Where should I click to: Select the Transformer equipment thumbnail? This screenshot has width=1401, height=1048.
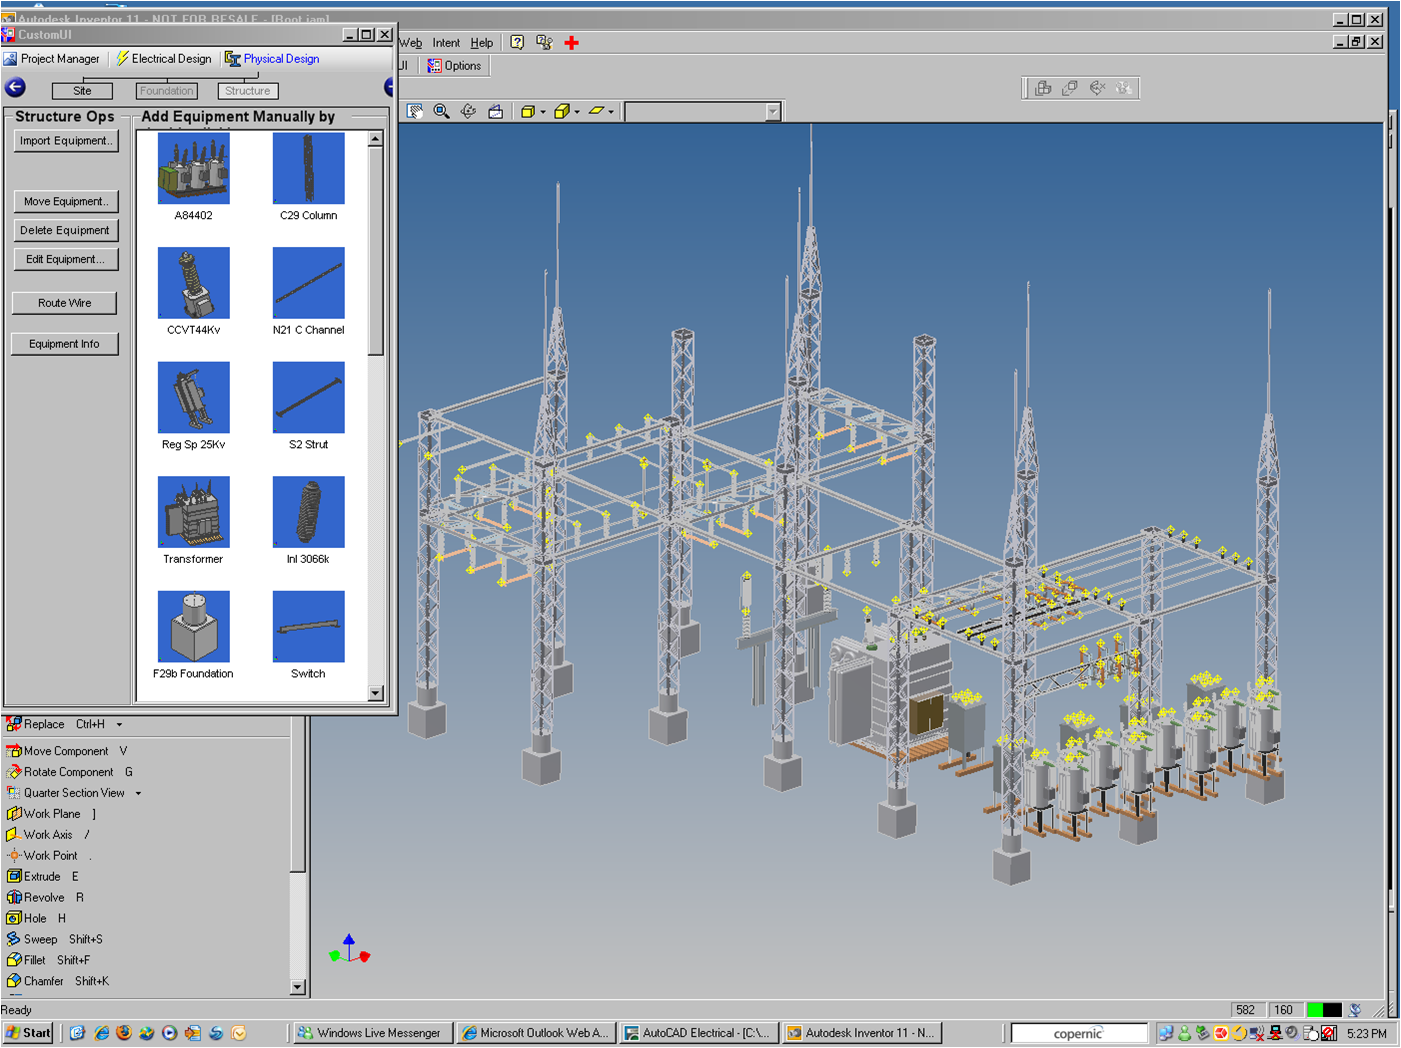(193, 512)
